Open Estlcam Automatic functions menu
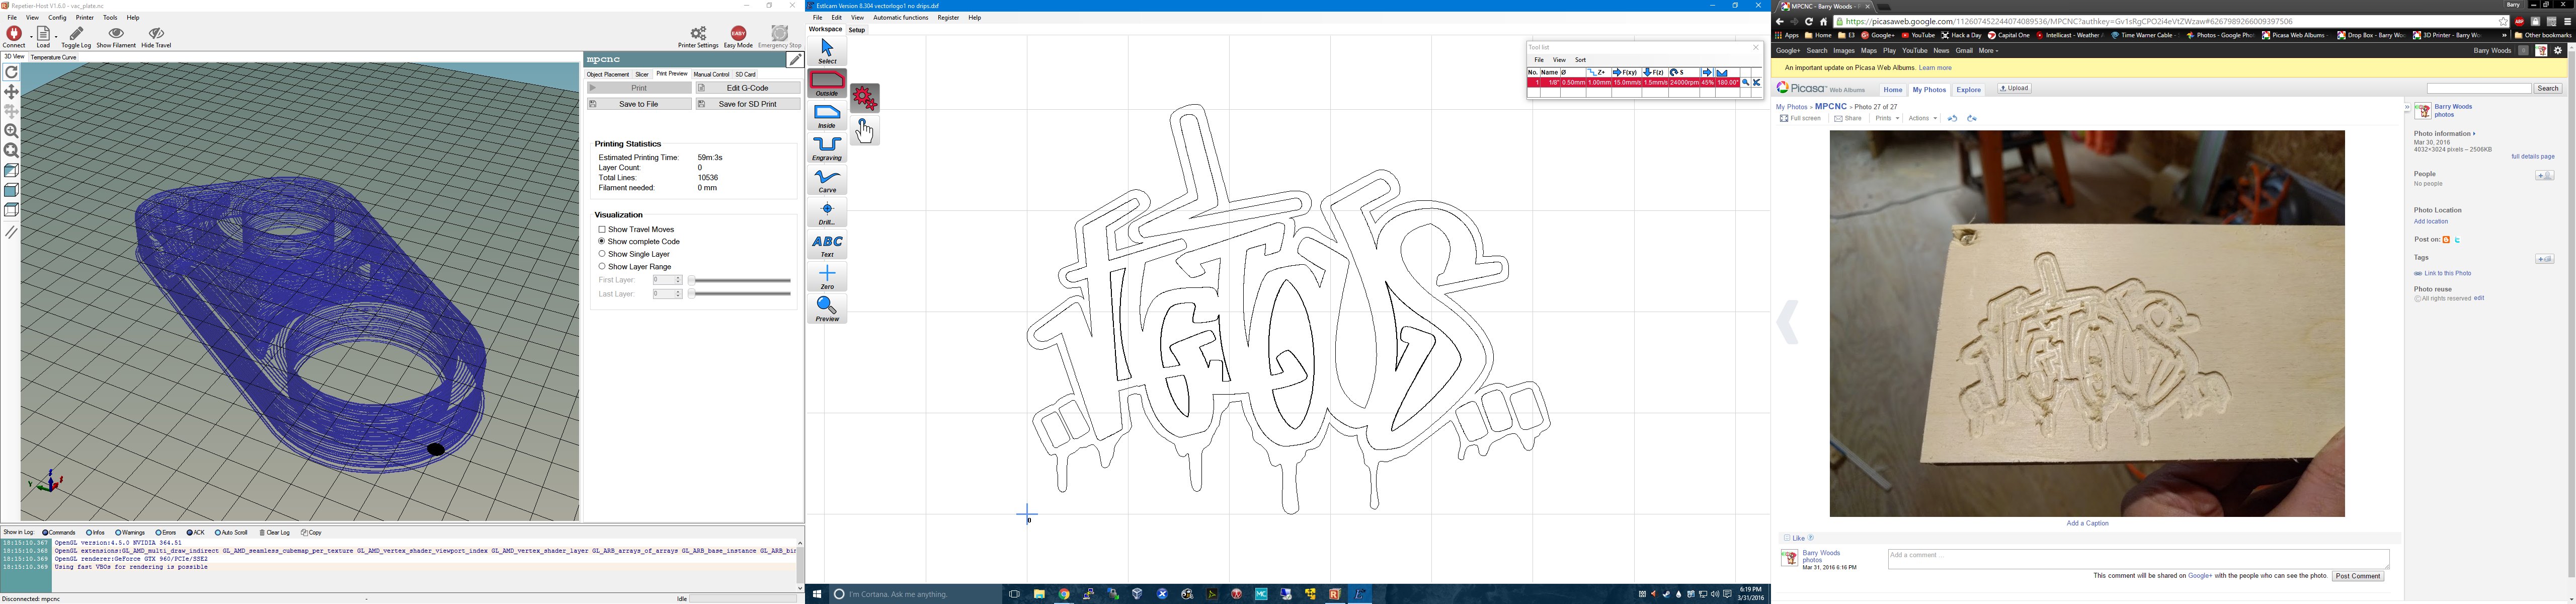2576x604 pixels. coord(900,18)
